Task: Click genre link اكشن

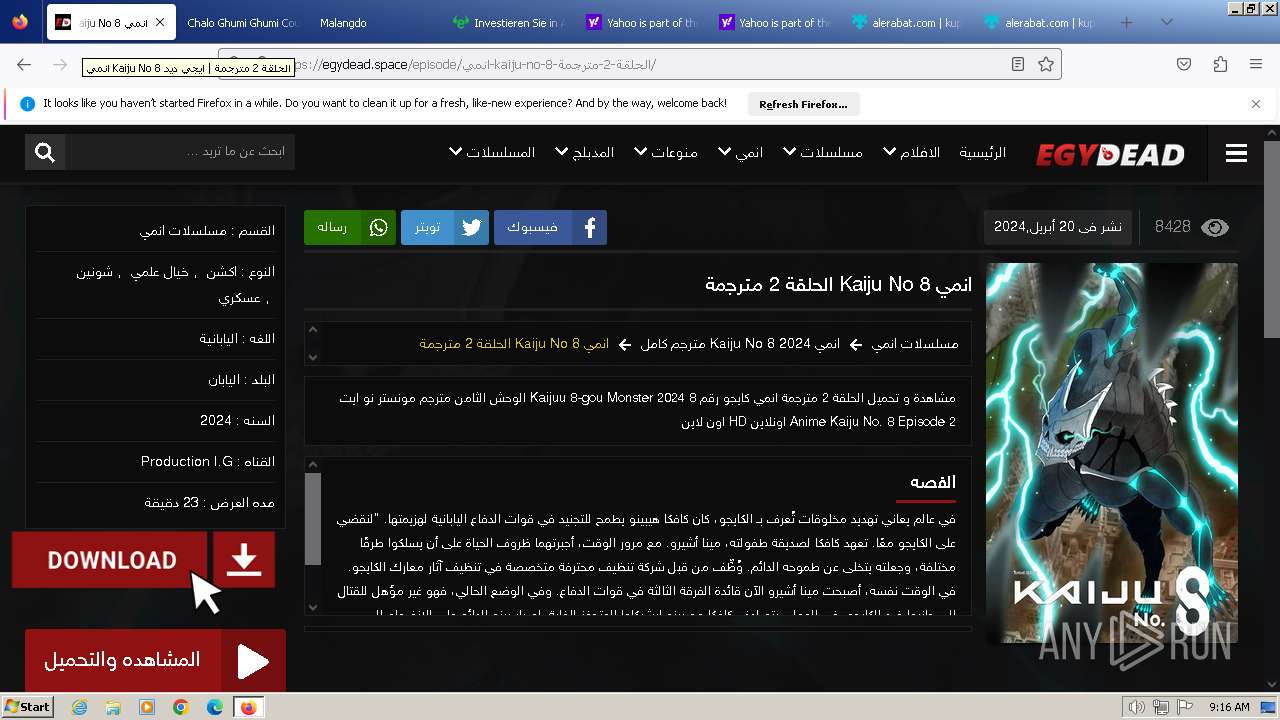Action: (x=222, y=272)
